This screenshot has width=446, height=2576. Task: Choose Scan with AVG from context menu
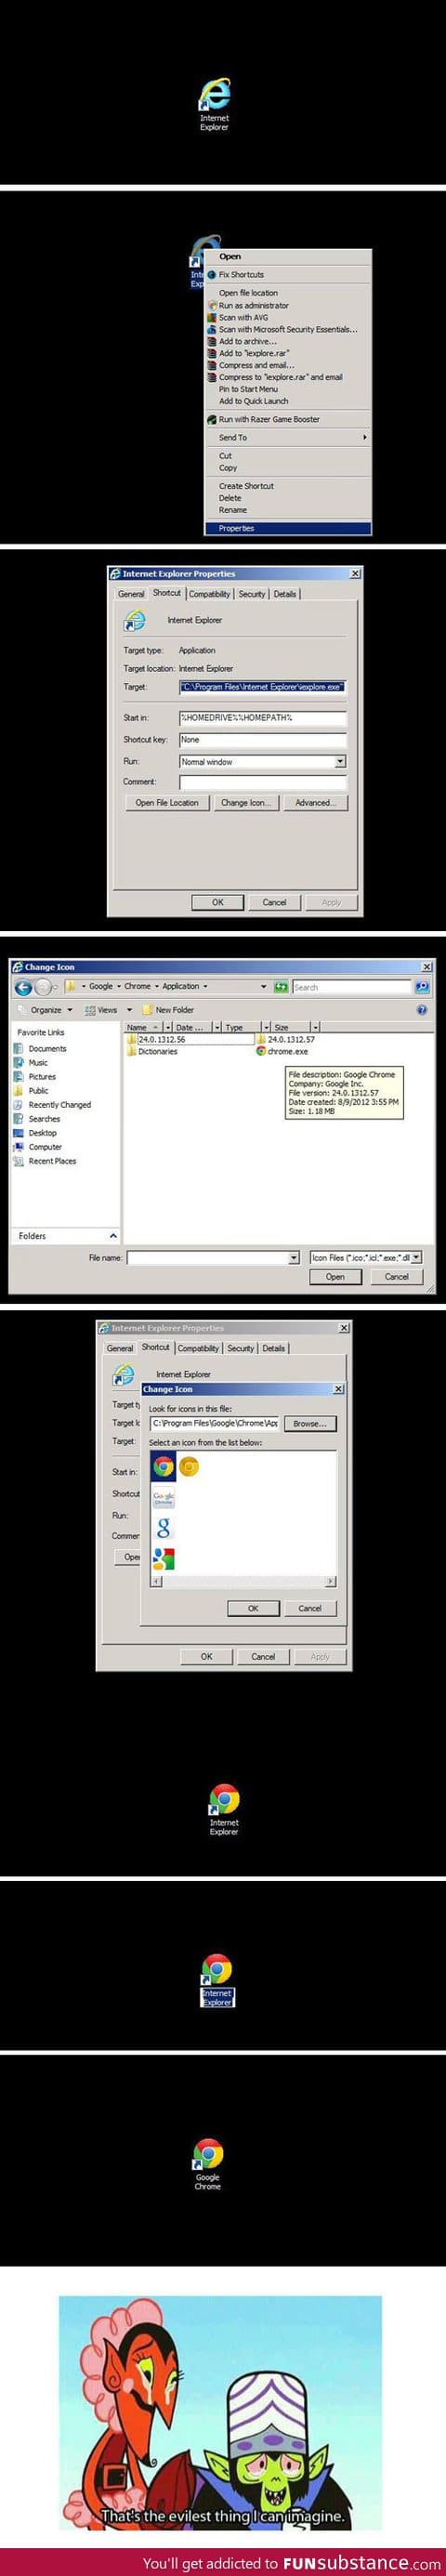[288, 317]
